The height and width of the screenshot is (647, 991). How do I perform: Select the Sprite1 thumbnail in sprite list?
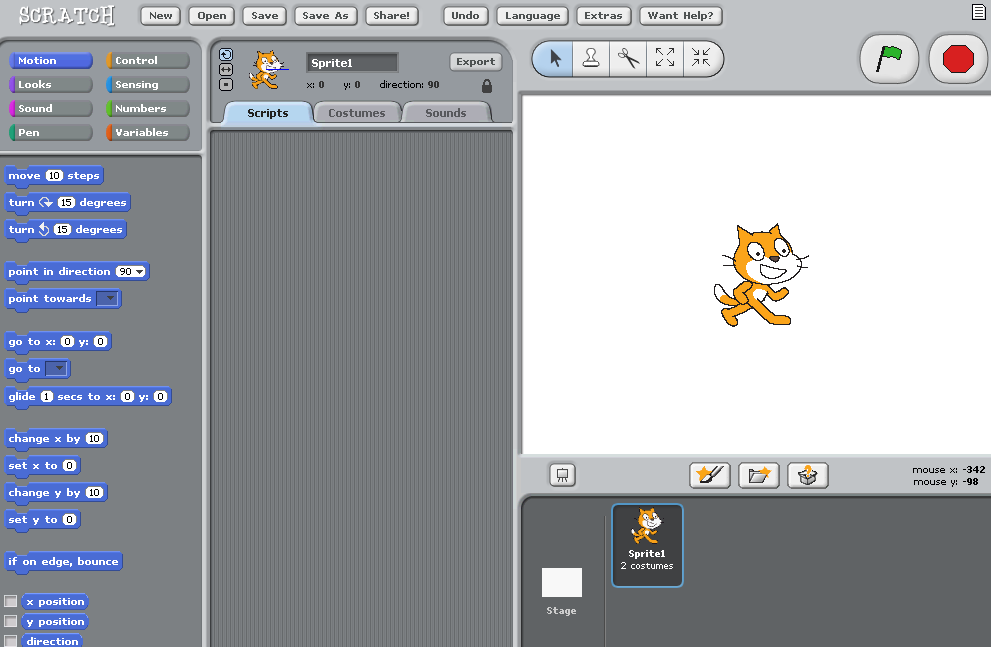click(647, 545)
